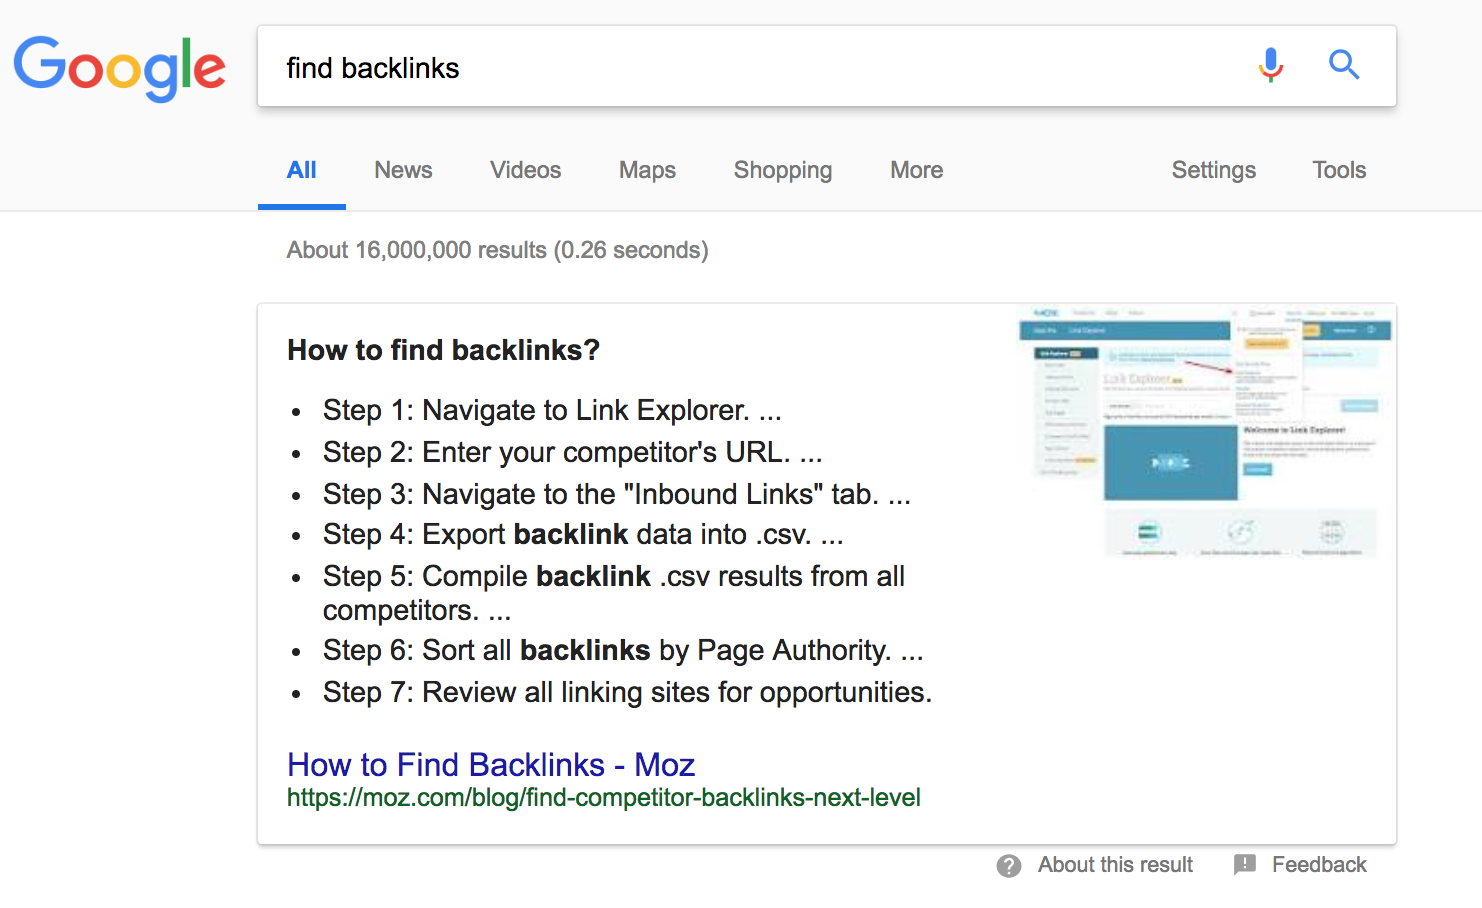Image resolution: width=1482 pixels, height=908 pixels.
Task: Click the About this result text
Action: 1114,864
